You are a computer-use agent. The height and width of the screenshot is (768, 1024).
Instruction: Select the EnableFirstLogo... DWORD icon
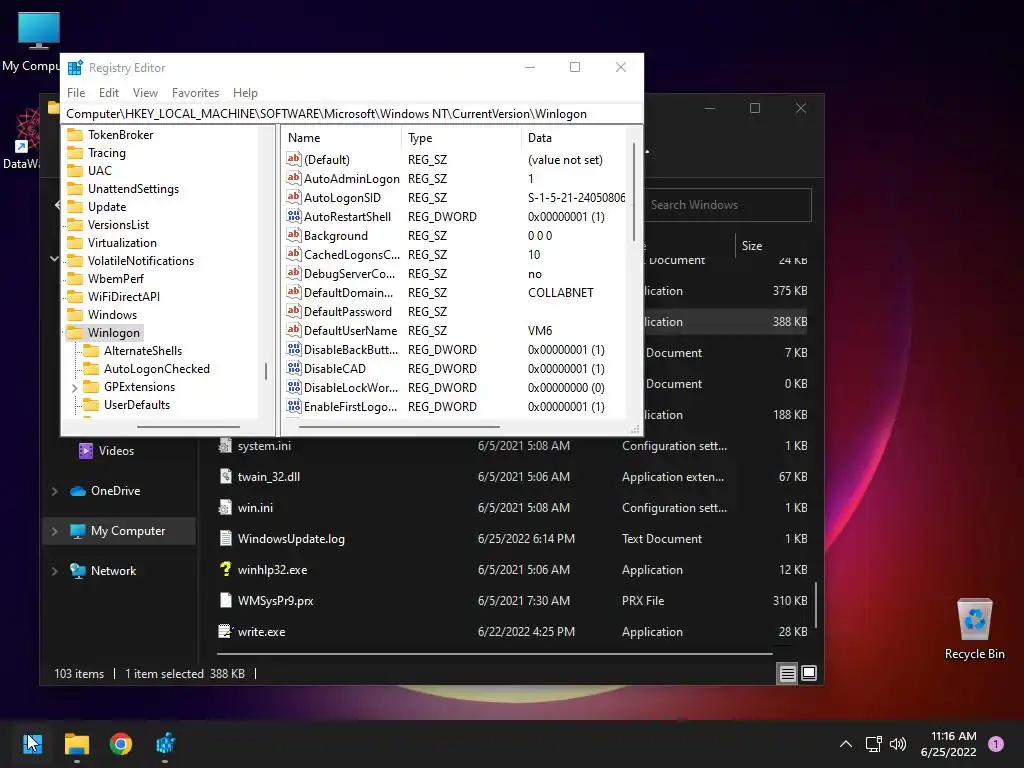coord(294,406)
